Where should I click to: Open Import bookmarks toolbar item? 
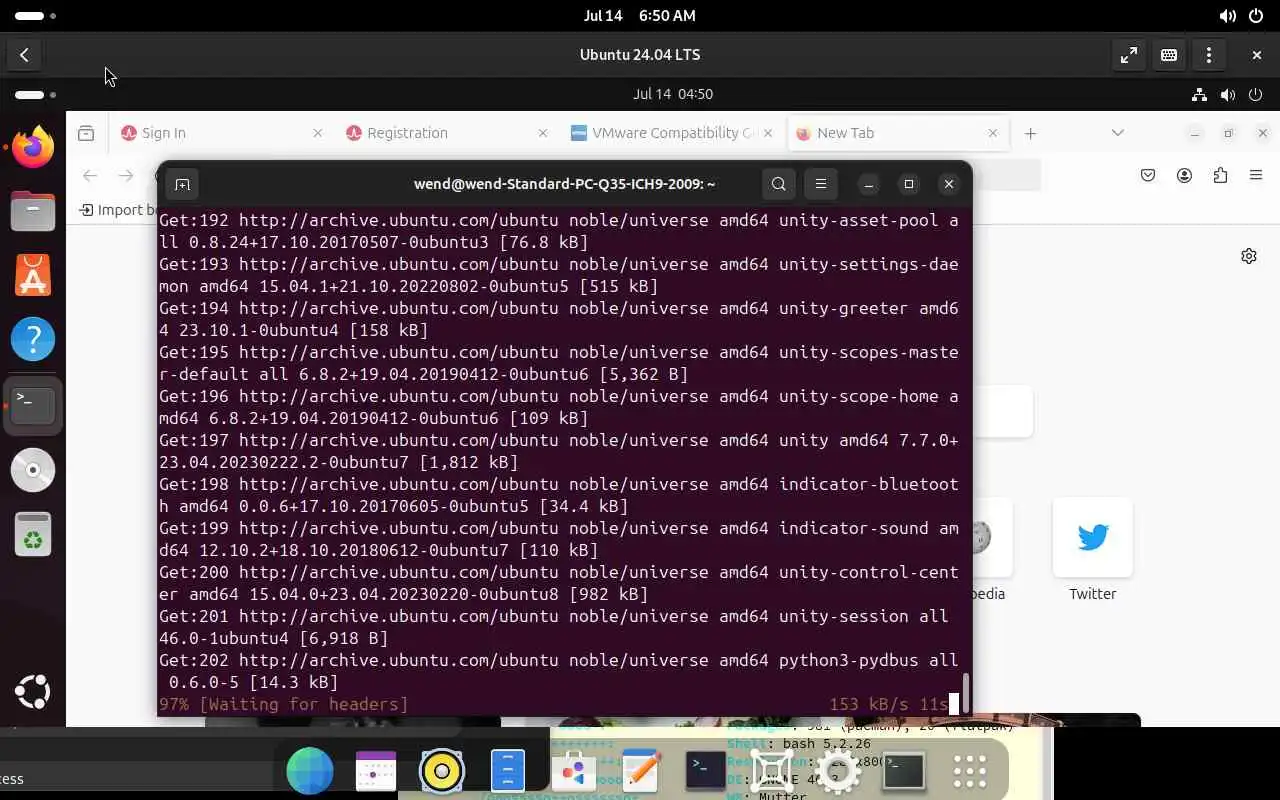(x=117, y=210)
